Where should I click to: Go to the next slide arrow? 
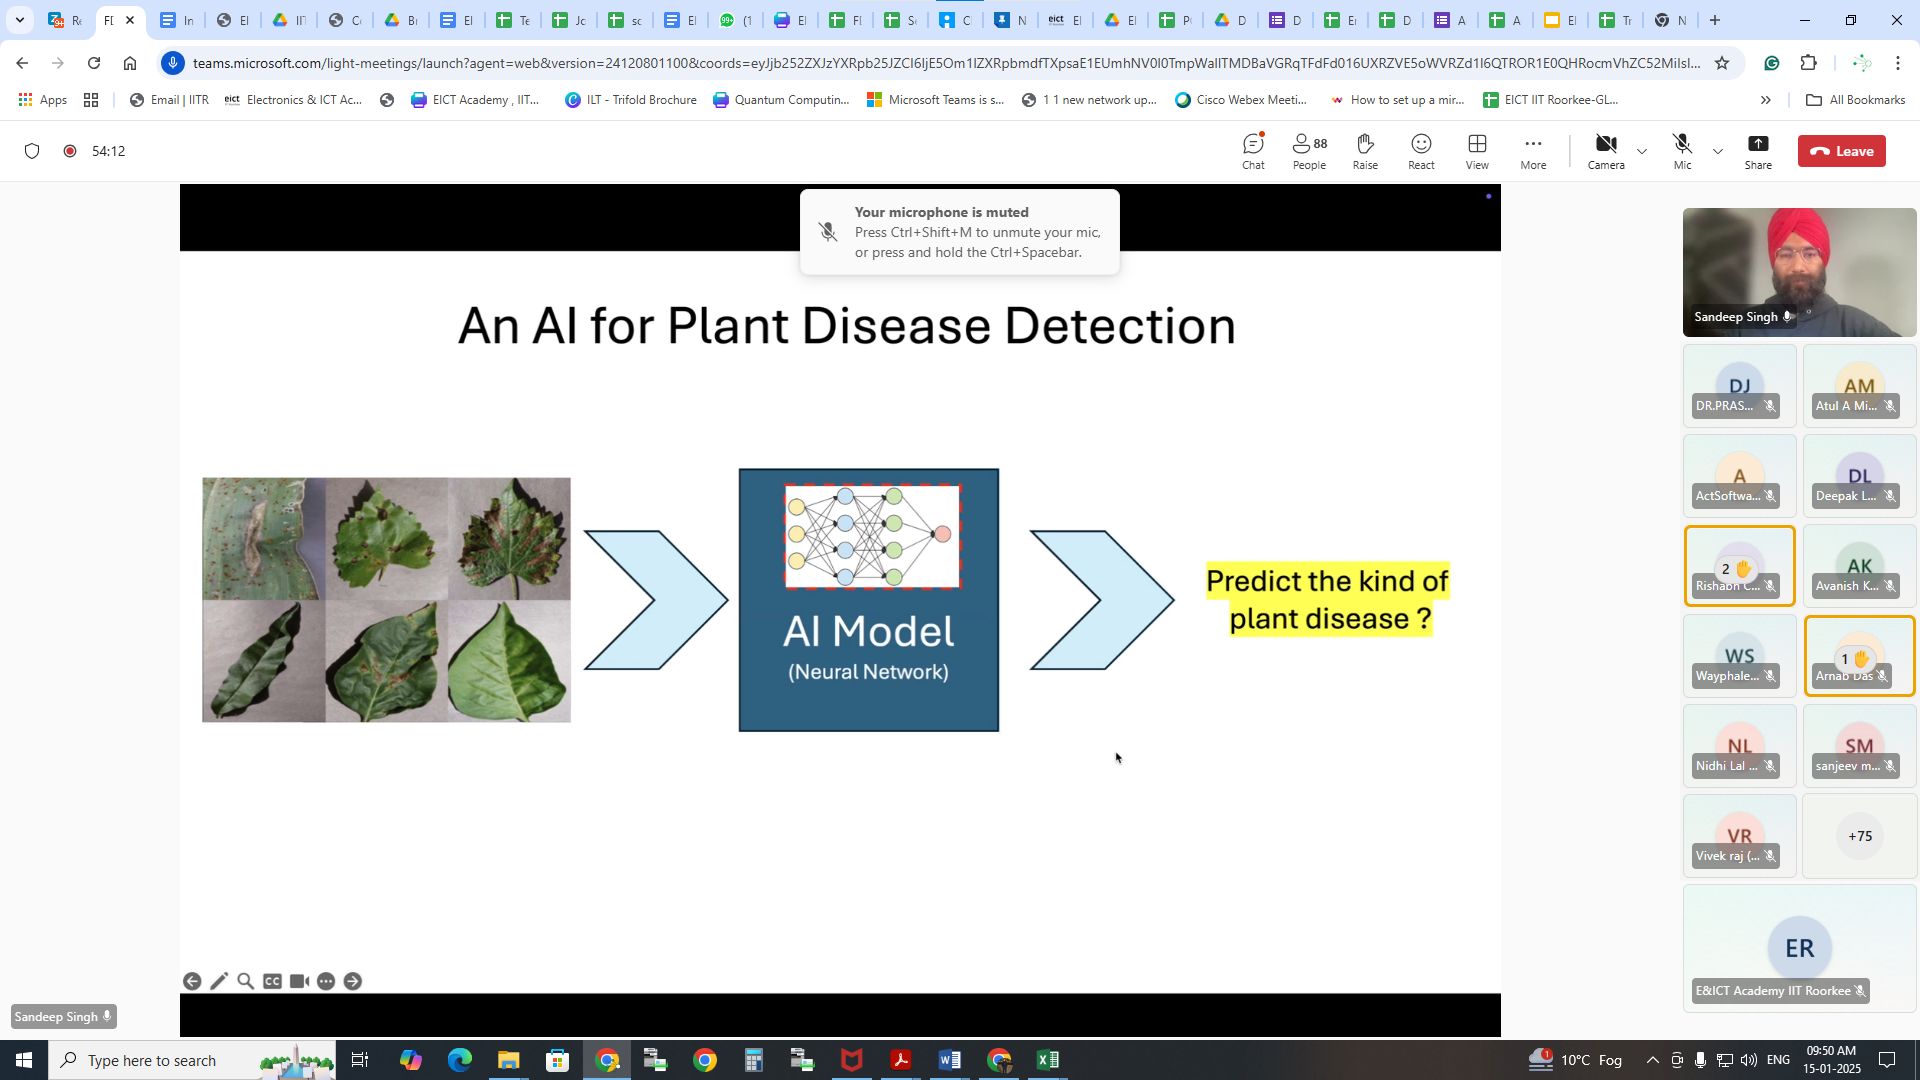(x=352, y=982)
